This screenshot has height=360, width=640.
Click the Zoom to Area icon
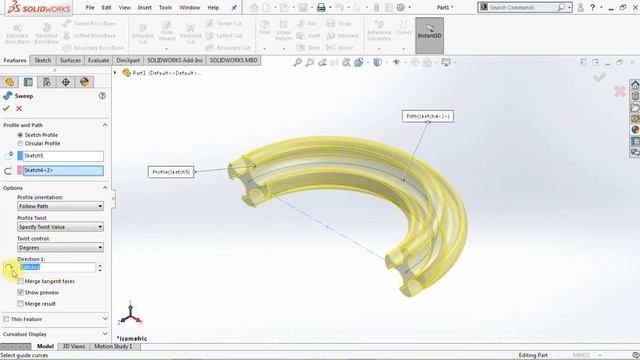pyautogui.click(x=310, y=62)
